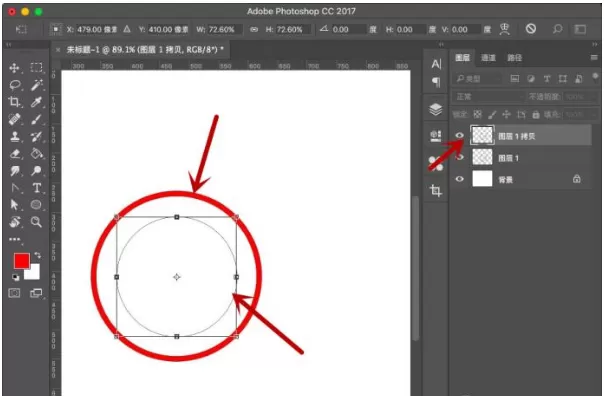The height and width of the screenshot is (396, 604).
Task: Switch to the 图层 tab
Action: pyautogui.click(x=462, y=58)
